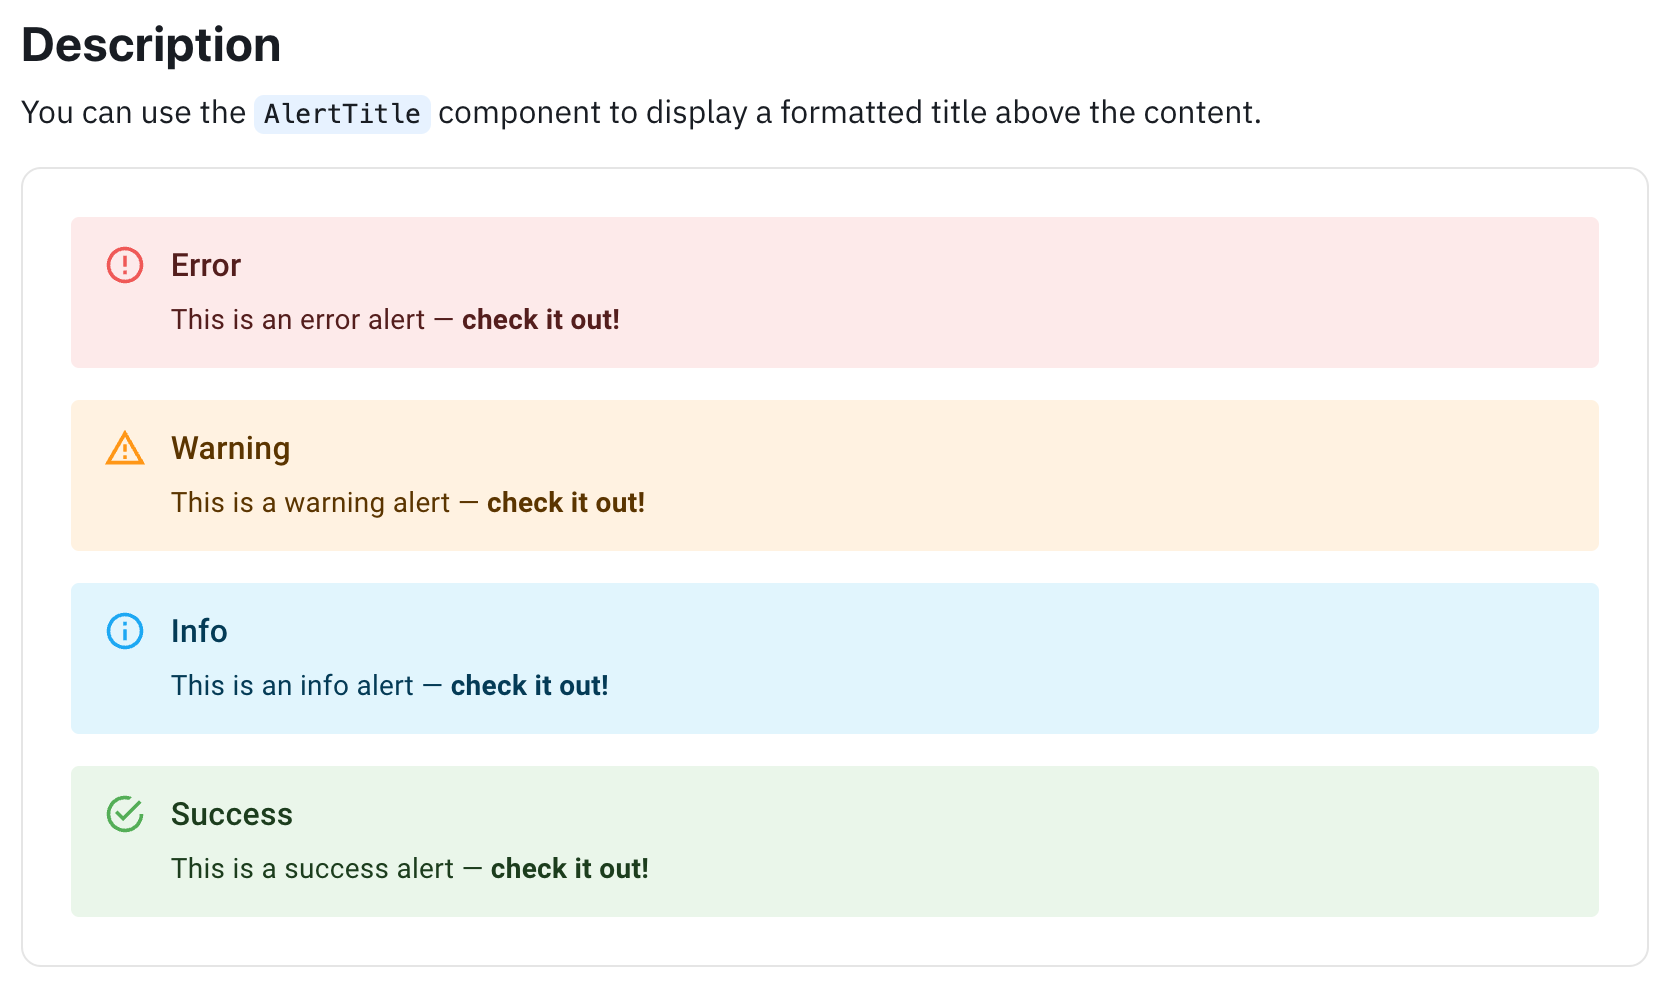The image size is (1674, 992).
Task: Select the AlertTitle inline code chip
Action: tap(342, 113)
